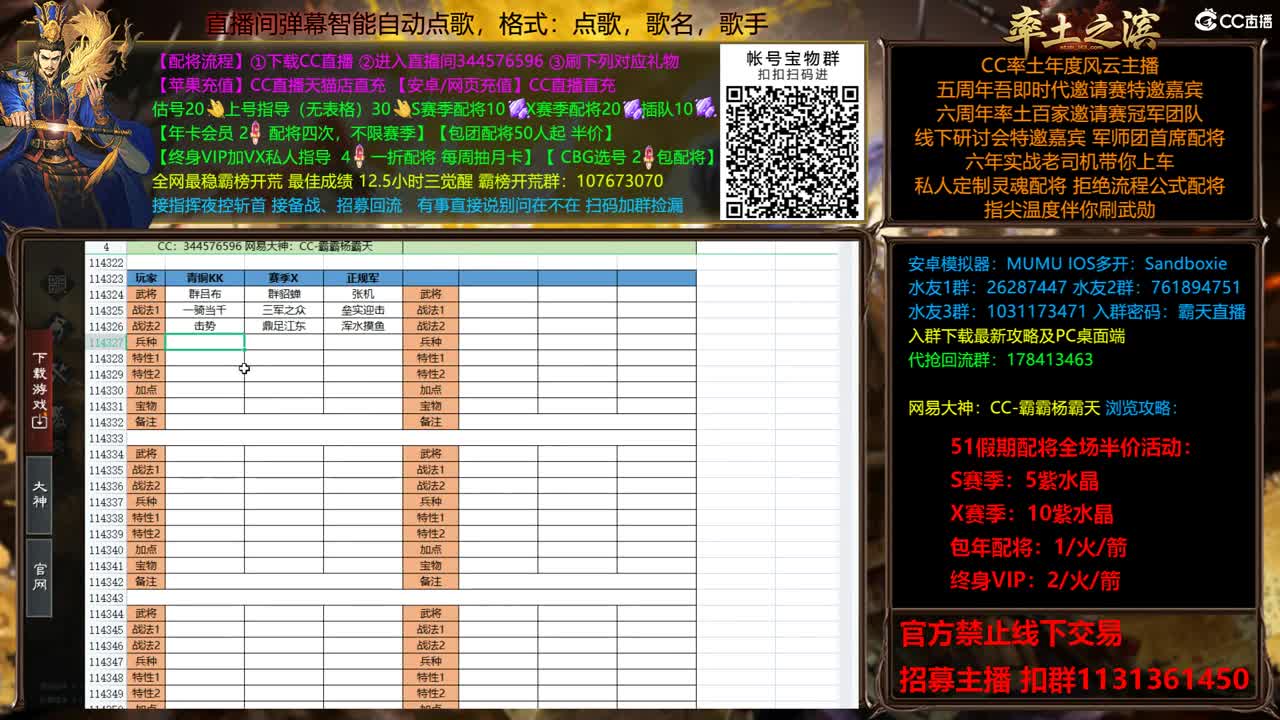Select the cell containing 浑水摸鱼
This screenshot has width=1280, height=720.
pos(363,326)
